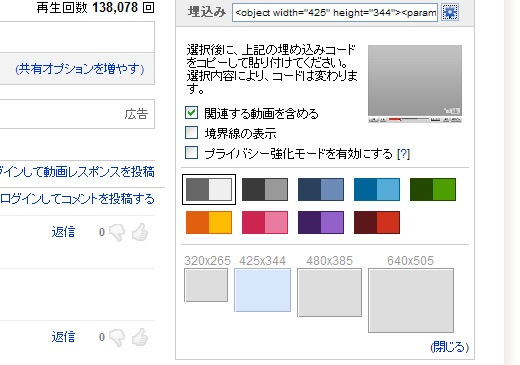Open view statistics icon beside 138,078
The image size is (520, 365).
tap(149, 7)
